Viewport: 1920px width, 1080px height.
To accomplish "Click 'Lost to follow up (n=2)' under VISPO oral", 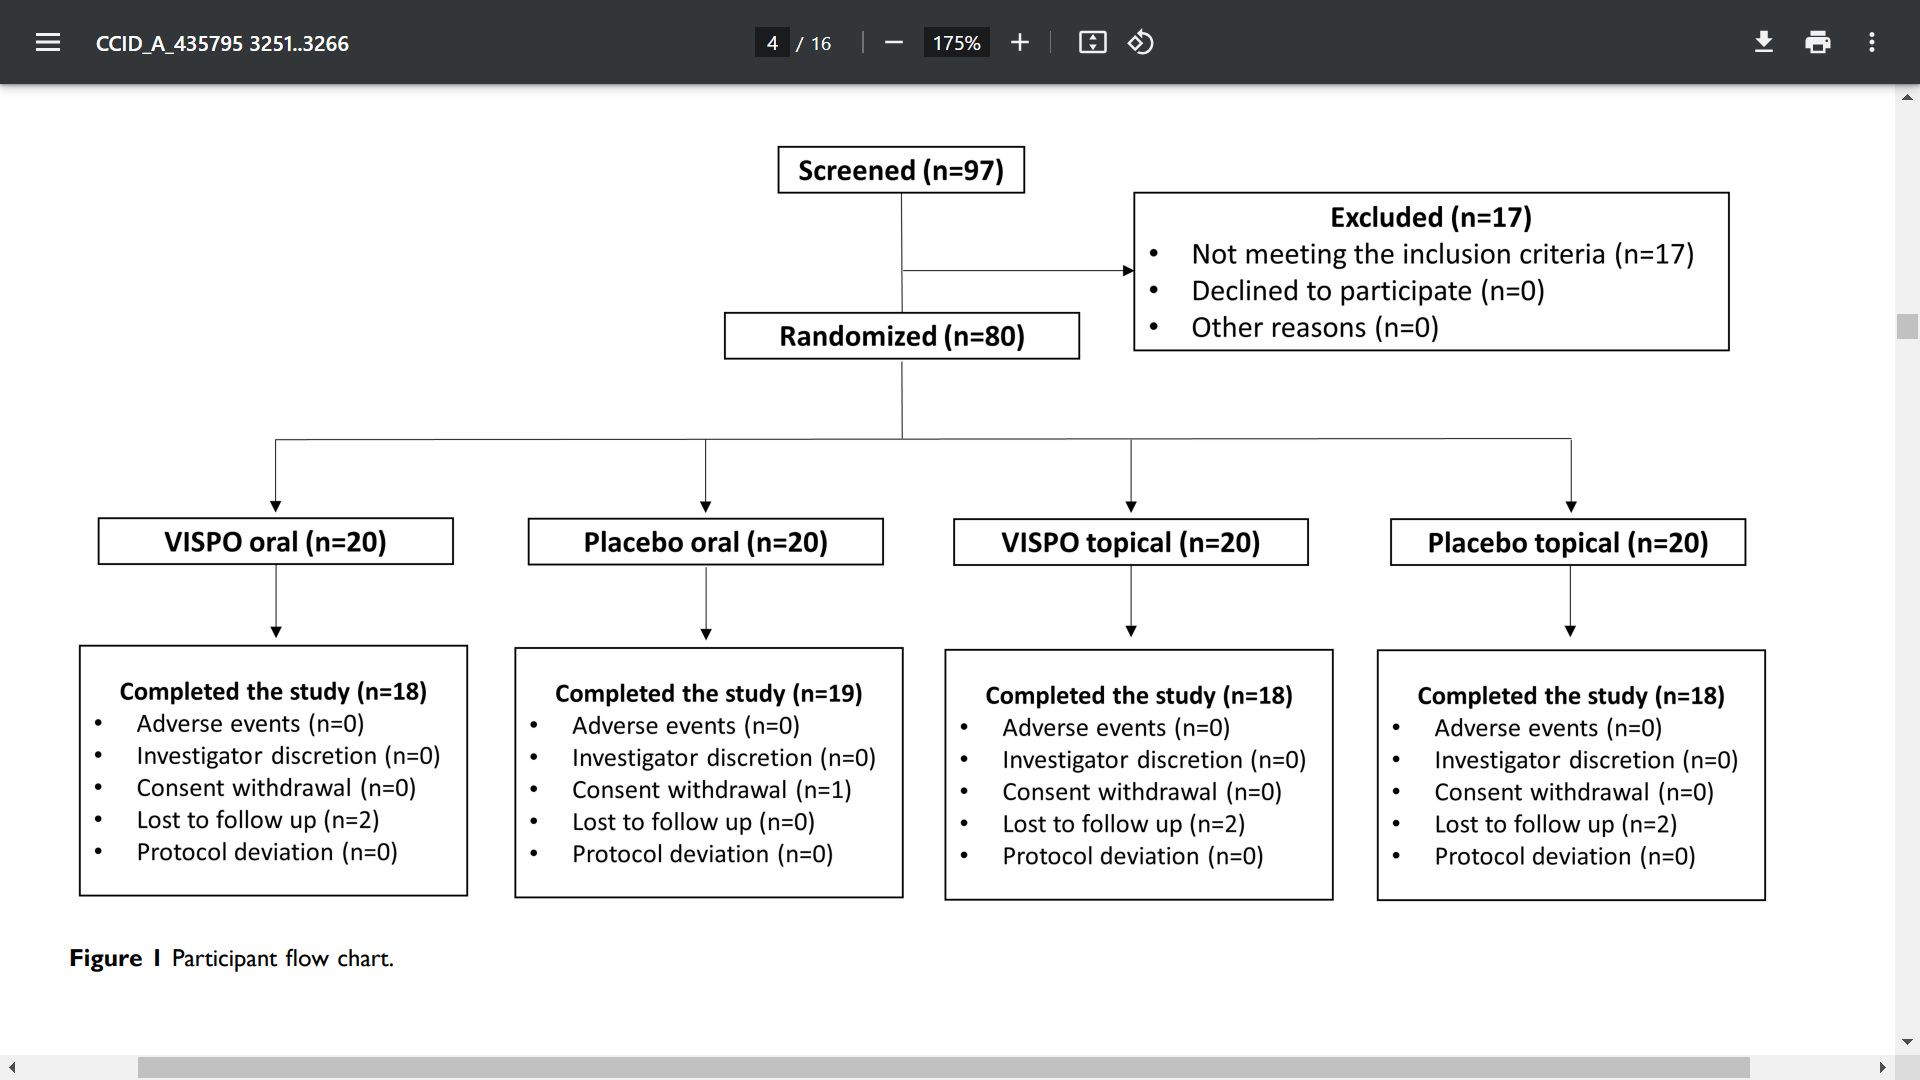I will [258, 820].
